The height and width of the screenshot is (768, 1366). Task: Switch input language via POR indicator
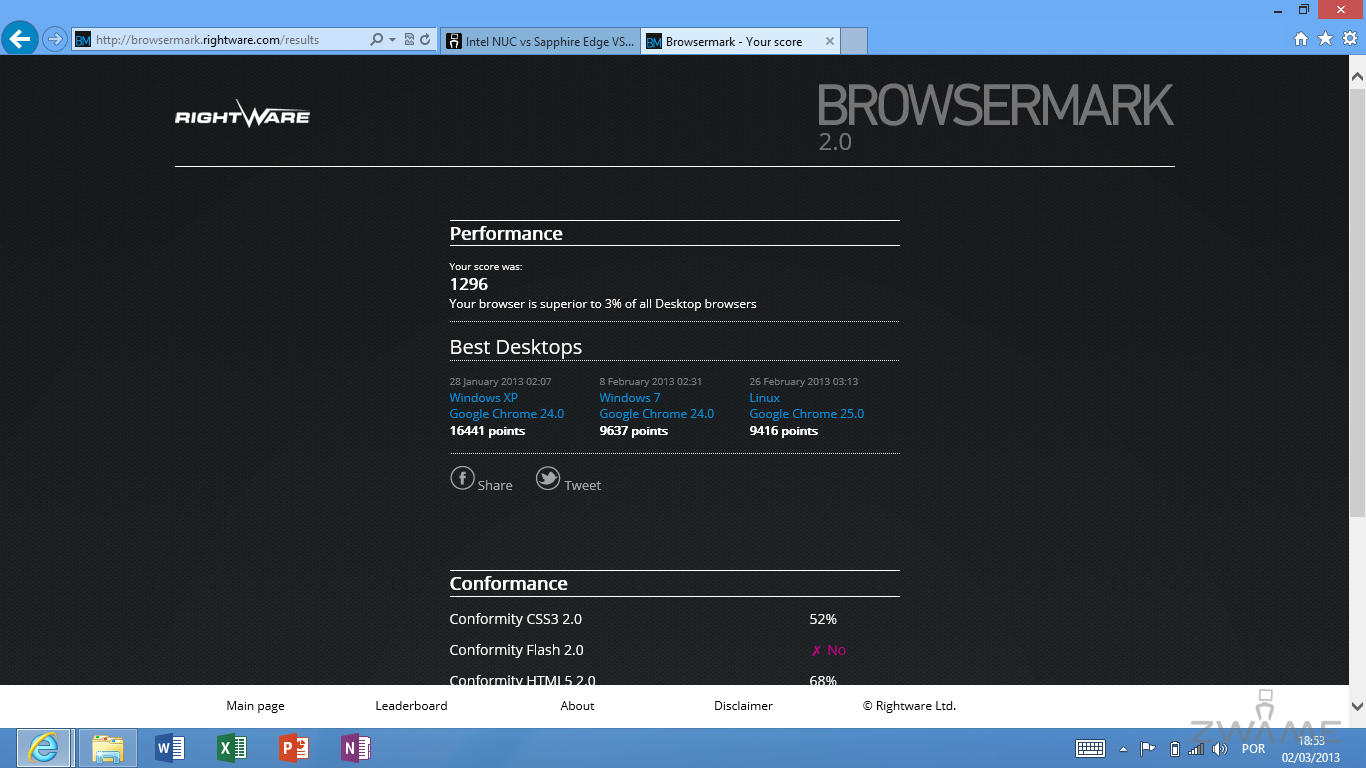[1253, 749]
